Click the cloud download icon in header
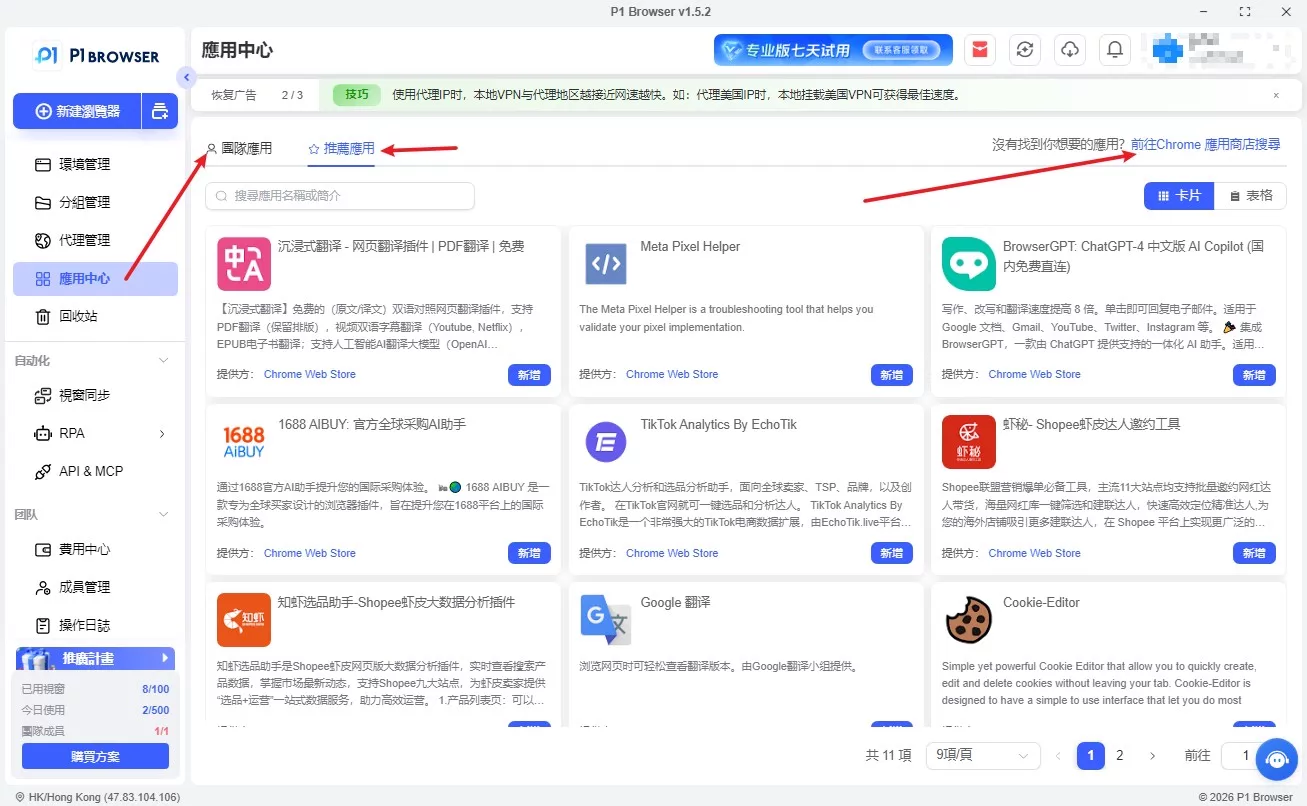The width and height of the screenshot is (1307, 806). (1070, 50)
